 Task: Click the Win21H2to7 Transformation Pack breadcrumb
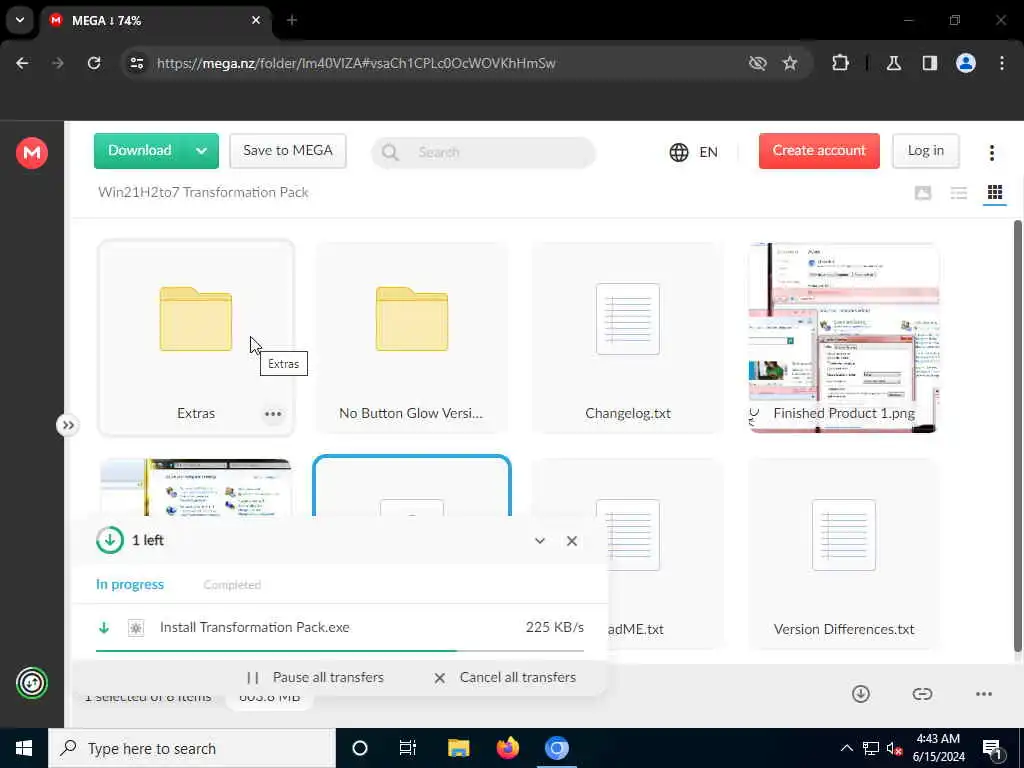click(203, 192)
